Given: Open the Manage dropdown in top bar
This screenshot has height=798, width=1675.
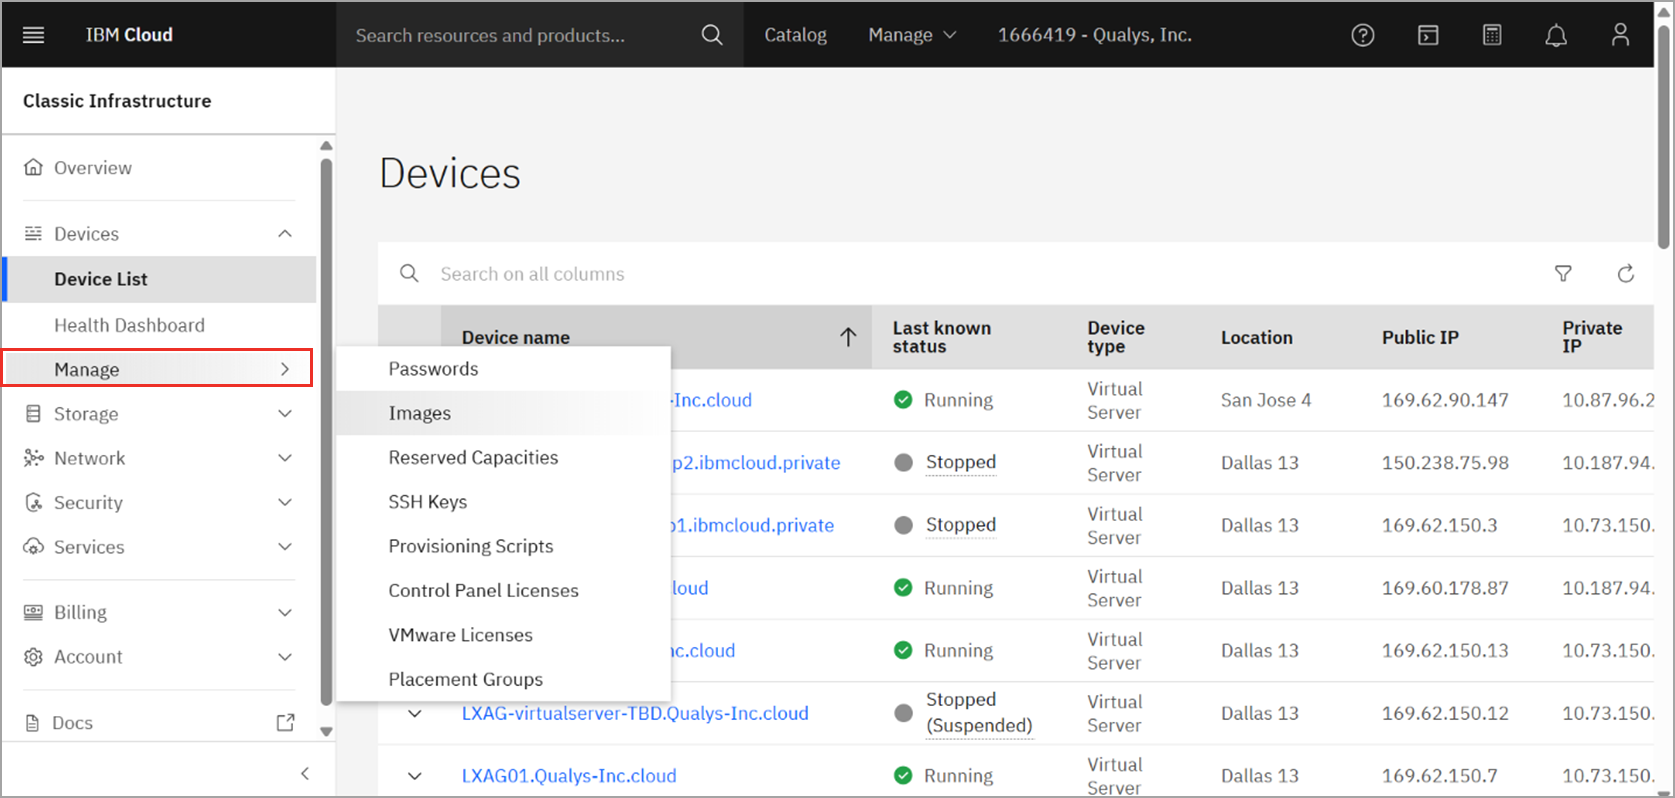Looking at the screenshot, I should pyautogui.click(x=911, y=35).
